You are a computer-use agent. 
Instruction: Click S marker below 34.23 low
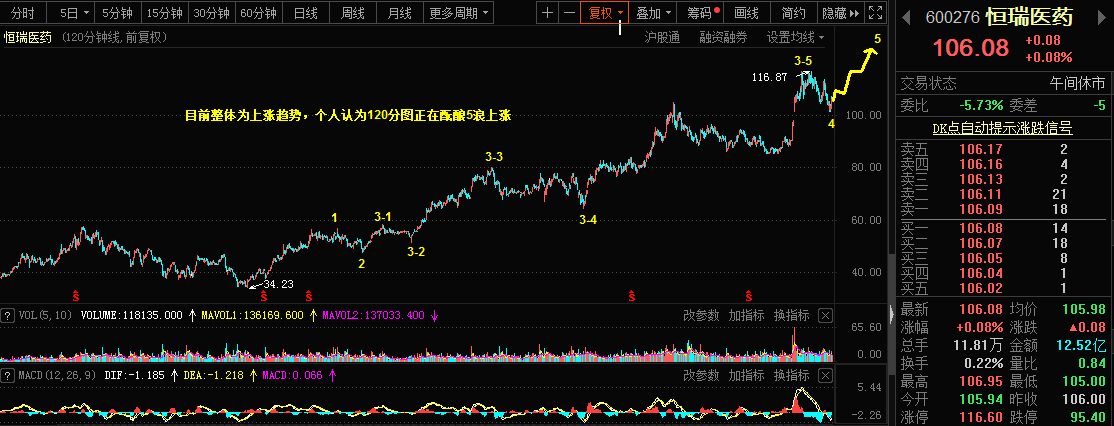tap(264, 295)
